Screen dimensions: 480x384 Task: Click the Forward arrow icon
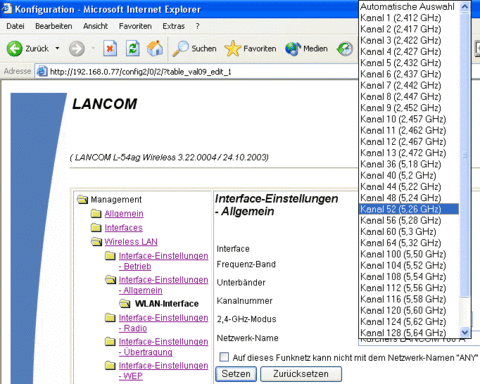pyautogui.click(x=77, y=49)
